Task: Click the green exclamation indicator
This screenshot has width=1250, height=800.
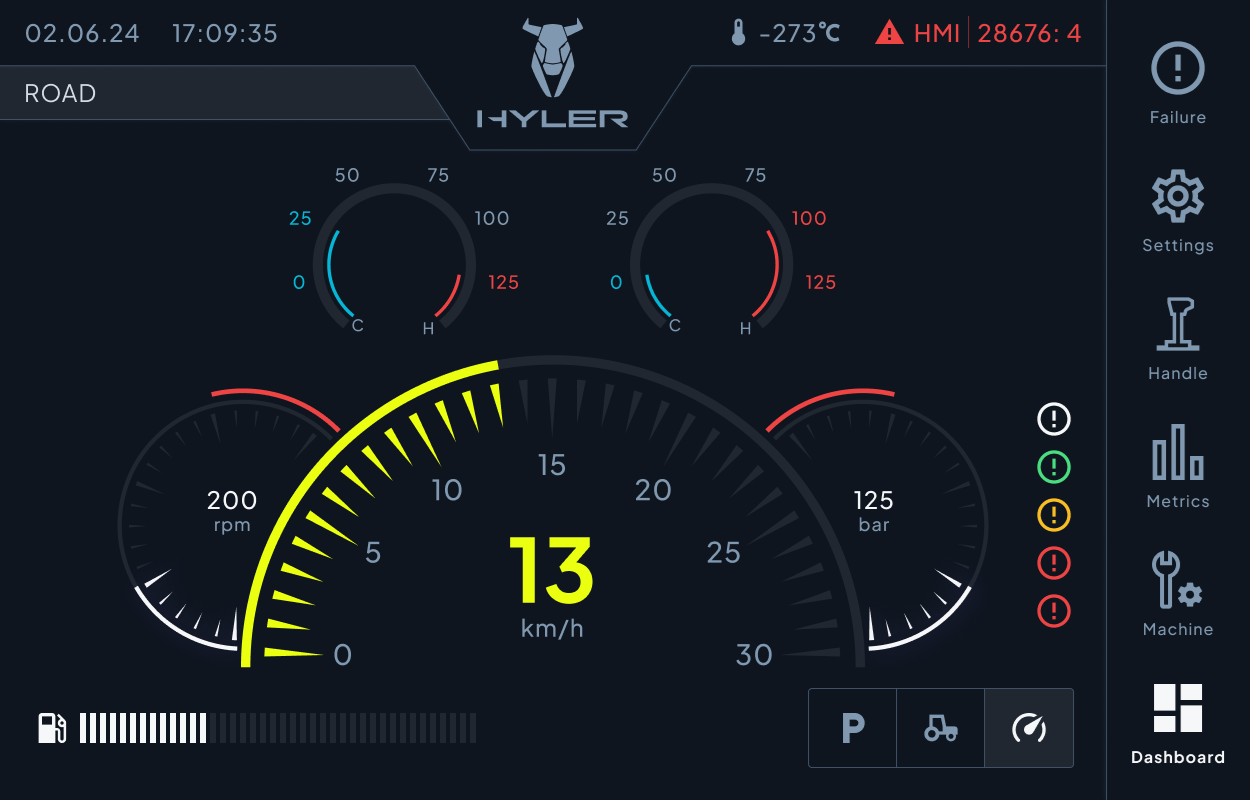Action: pos(1054,467)
